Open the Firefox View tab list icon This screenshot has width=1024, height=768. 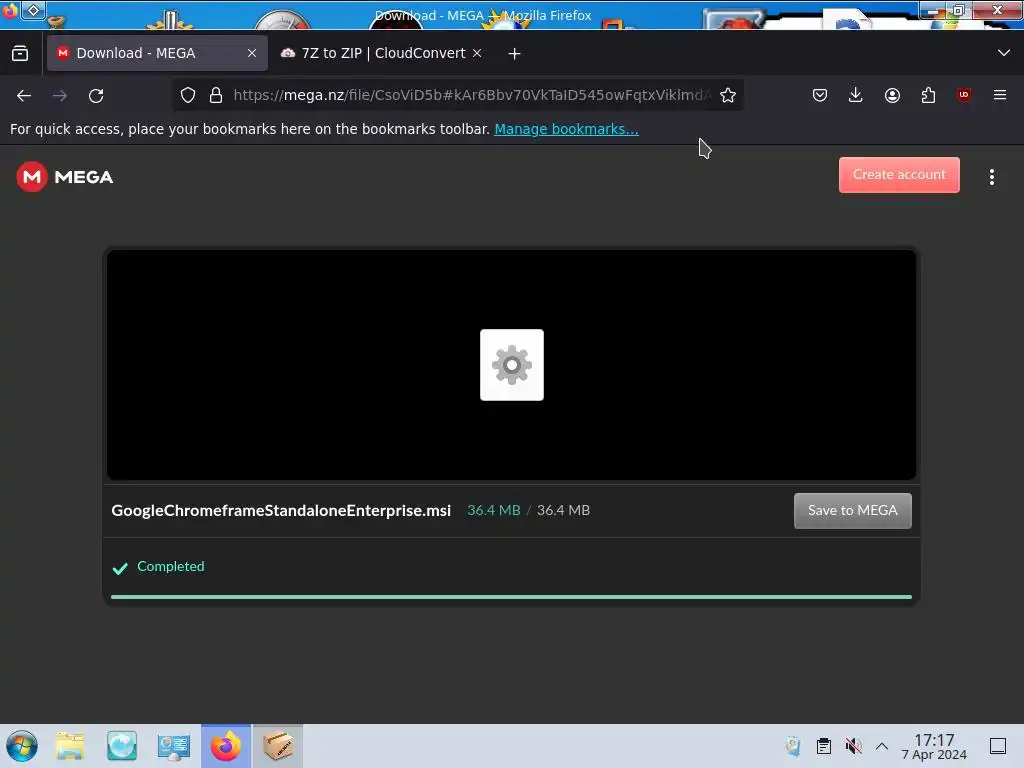(x=20, y=54)
